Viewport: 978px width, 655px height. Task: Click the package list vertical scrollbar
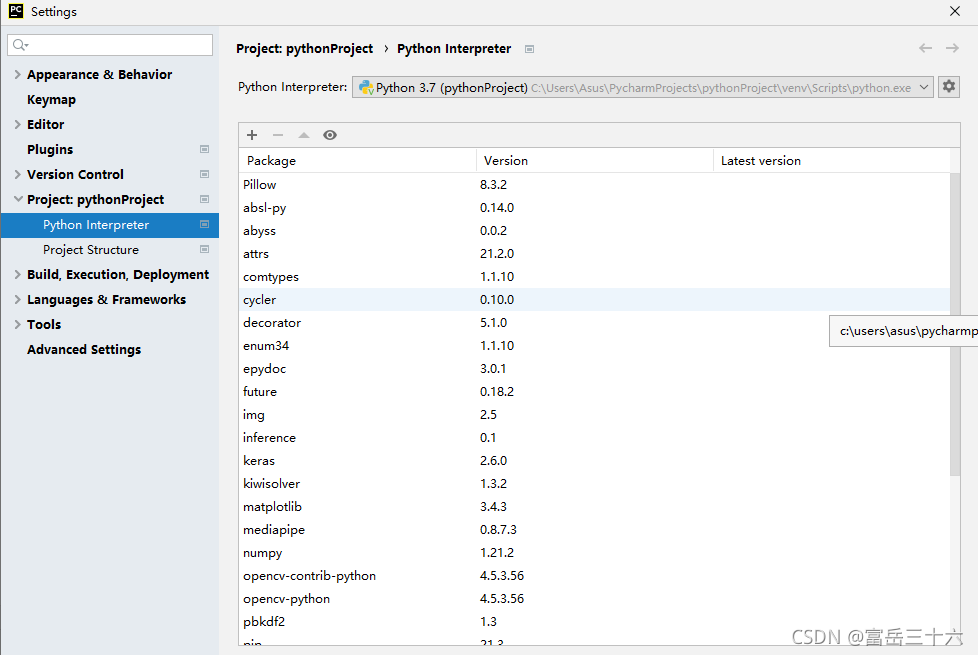tap(955, 324)
